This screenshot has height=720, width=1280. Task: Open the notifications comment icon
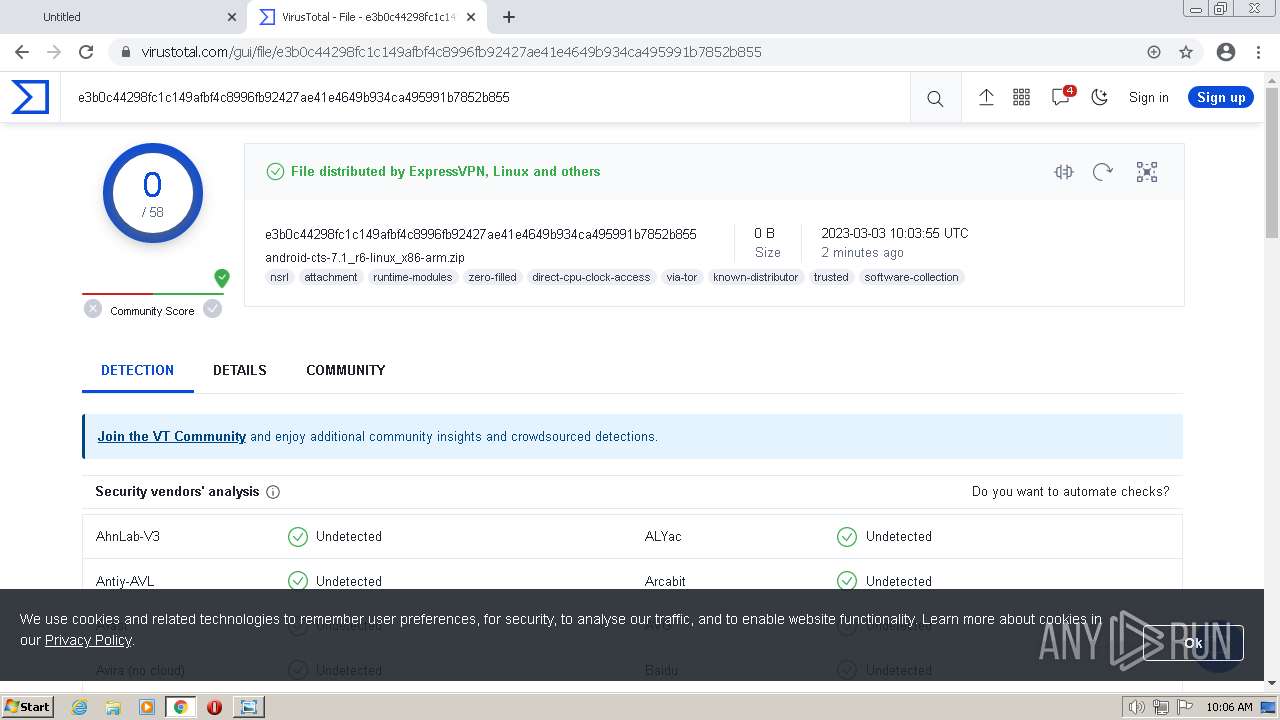tap(1061, 97)
